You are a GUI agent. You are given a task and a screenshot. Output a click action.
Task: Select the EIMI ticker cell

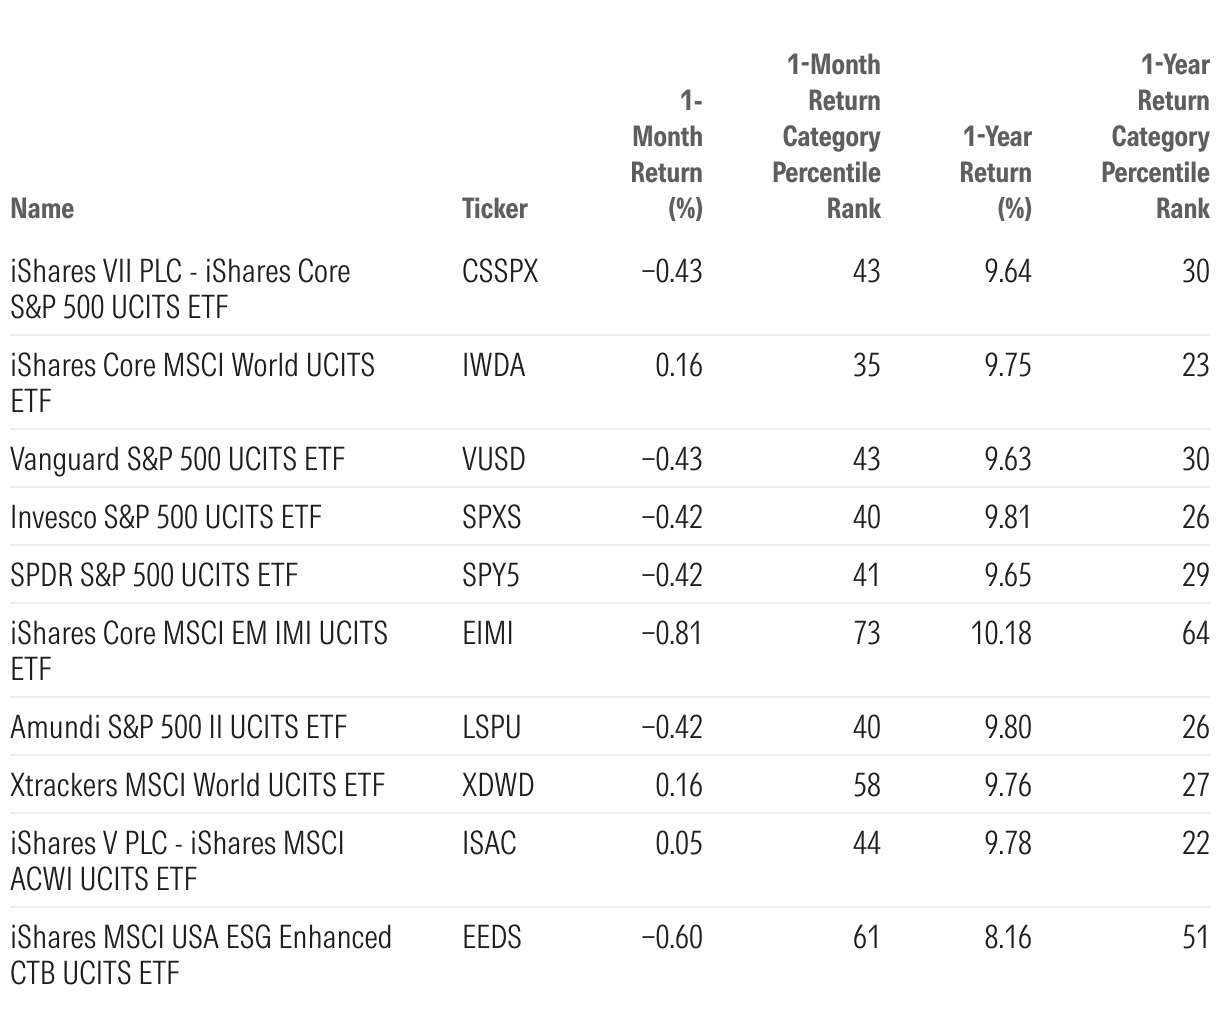coord(487,633)
